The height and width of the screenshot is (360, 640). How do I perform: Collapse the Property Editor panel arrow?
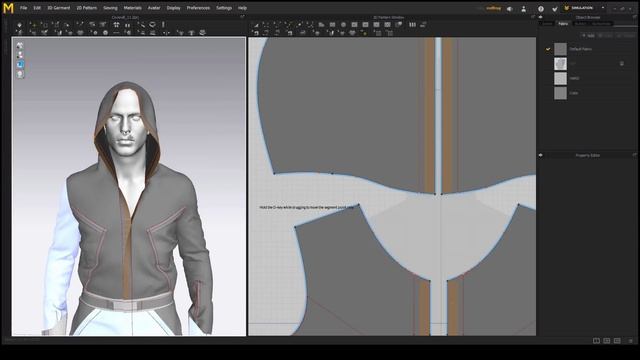(x=541, y=155)
